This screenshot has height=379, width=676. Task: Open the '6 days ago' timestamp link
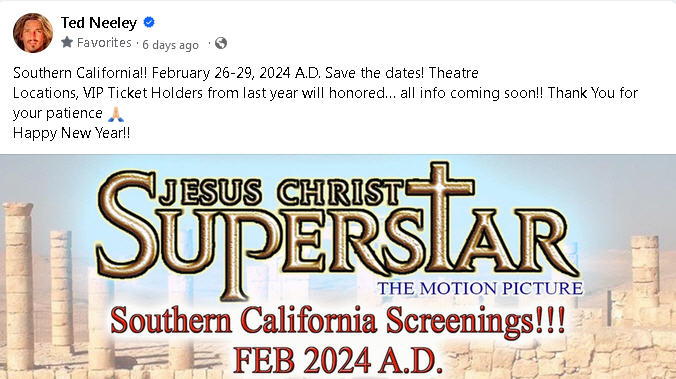(x=170, y=45)
